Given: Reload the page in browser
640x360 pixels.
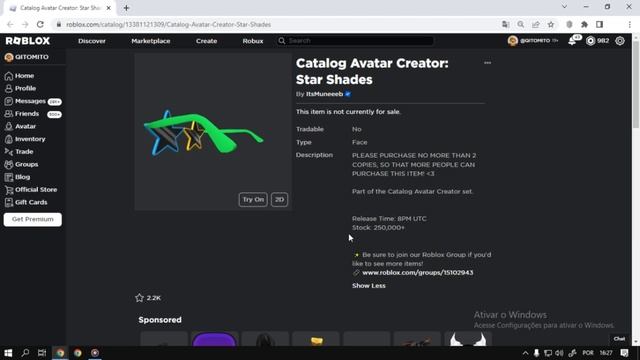Looking at the screenshot, I should pos(40,24).
